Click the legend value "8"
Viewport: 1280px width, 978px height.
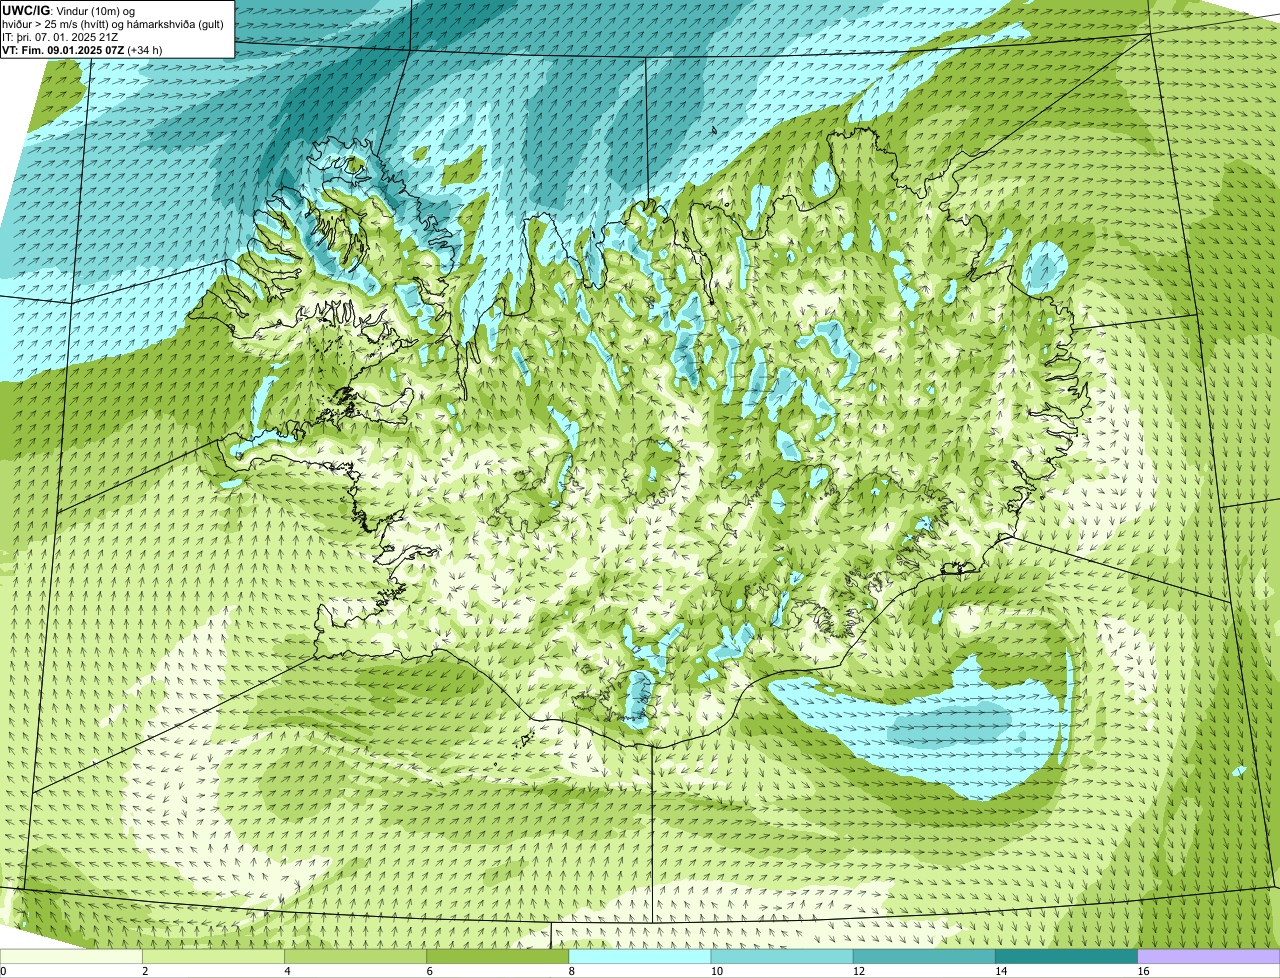571,971
